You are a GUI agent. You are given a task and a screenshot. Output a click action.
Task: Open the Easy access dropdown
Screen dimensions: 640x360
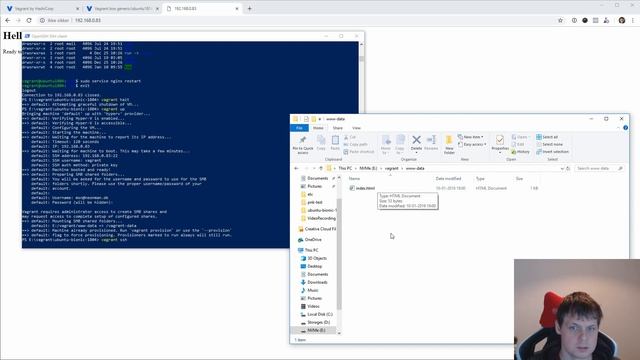472,144
